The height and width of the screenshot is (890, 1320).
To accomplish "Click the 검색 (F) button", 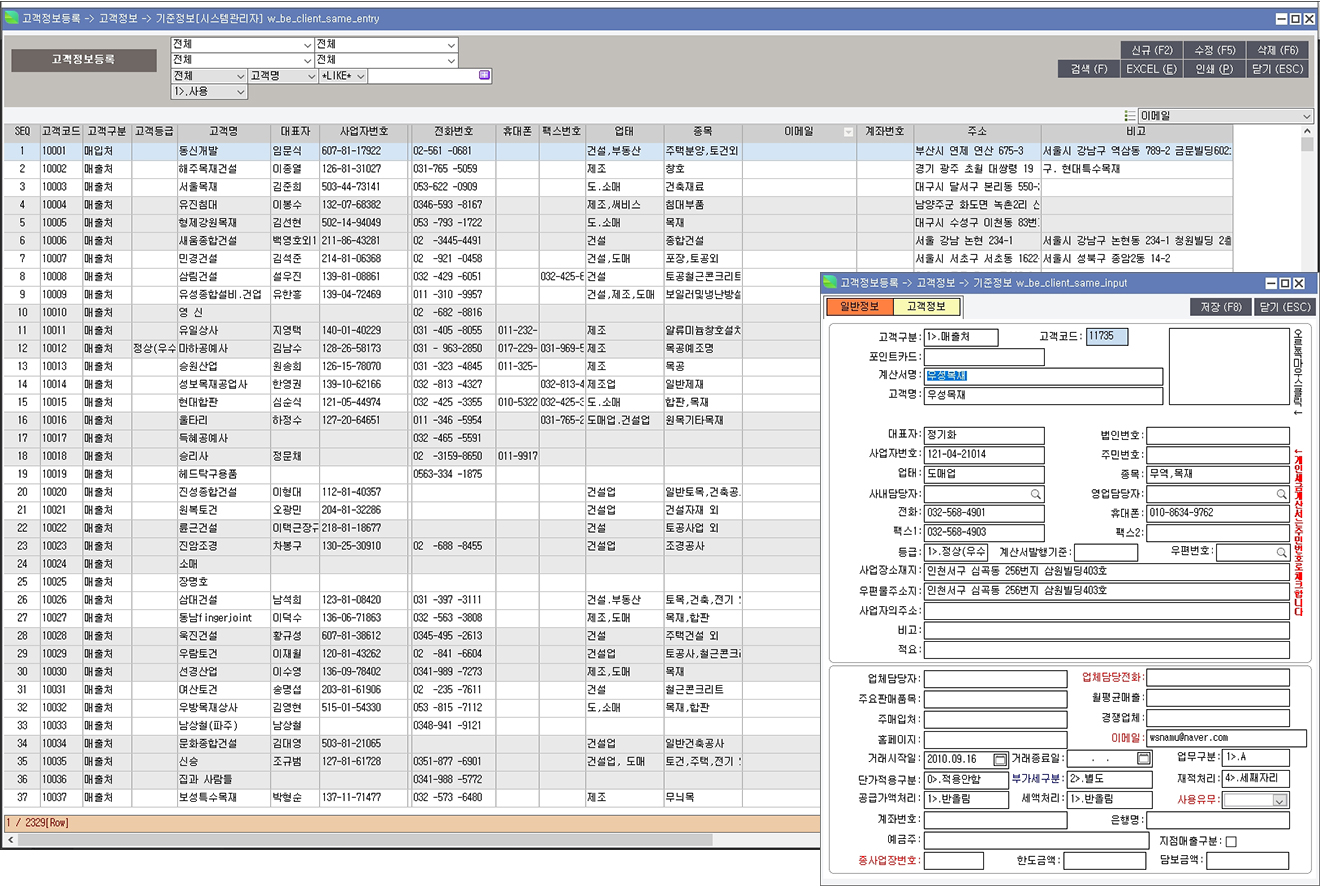I will [1088, 69].
